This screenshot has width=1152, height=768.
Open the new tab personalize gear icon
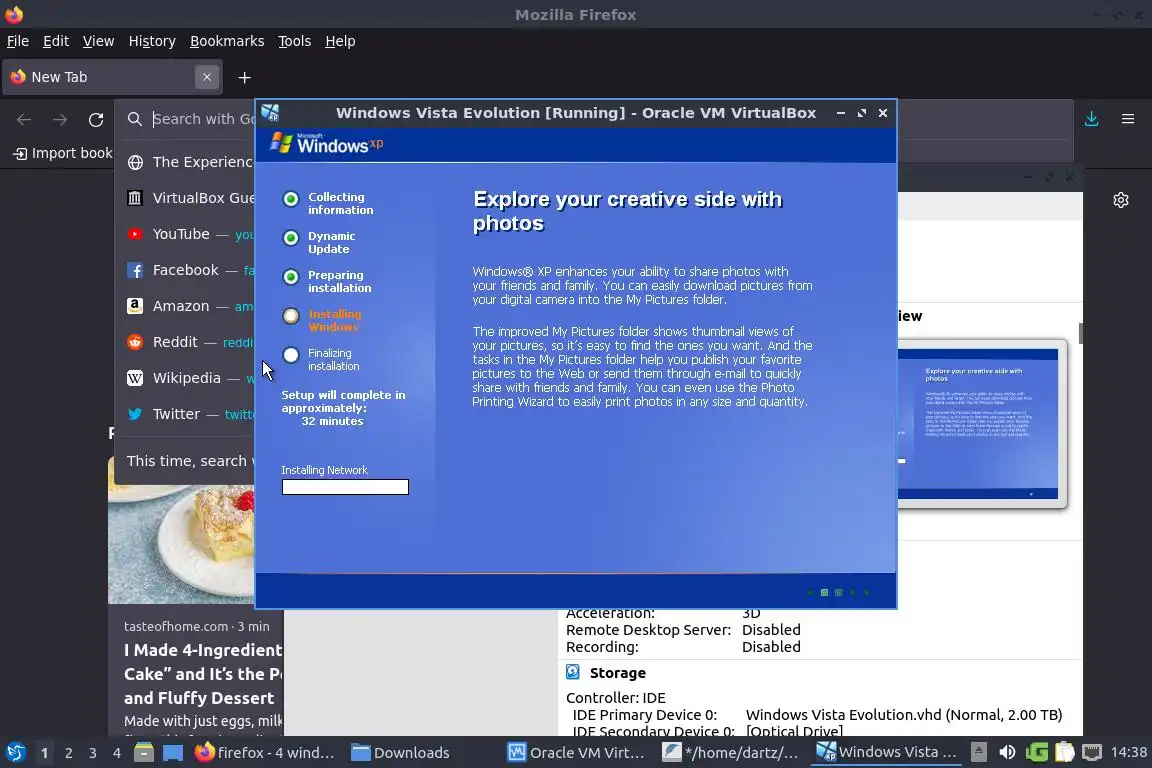[1120, 200]
